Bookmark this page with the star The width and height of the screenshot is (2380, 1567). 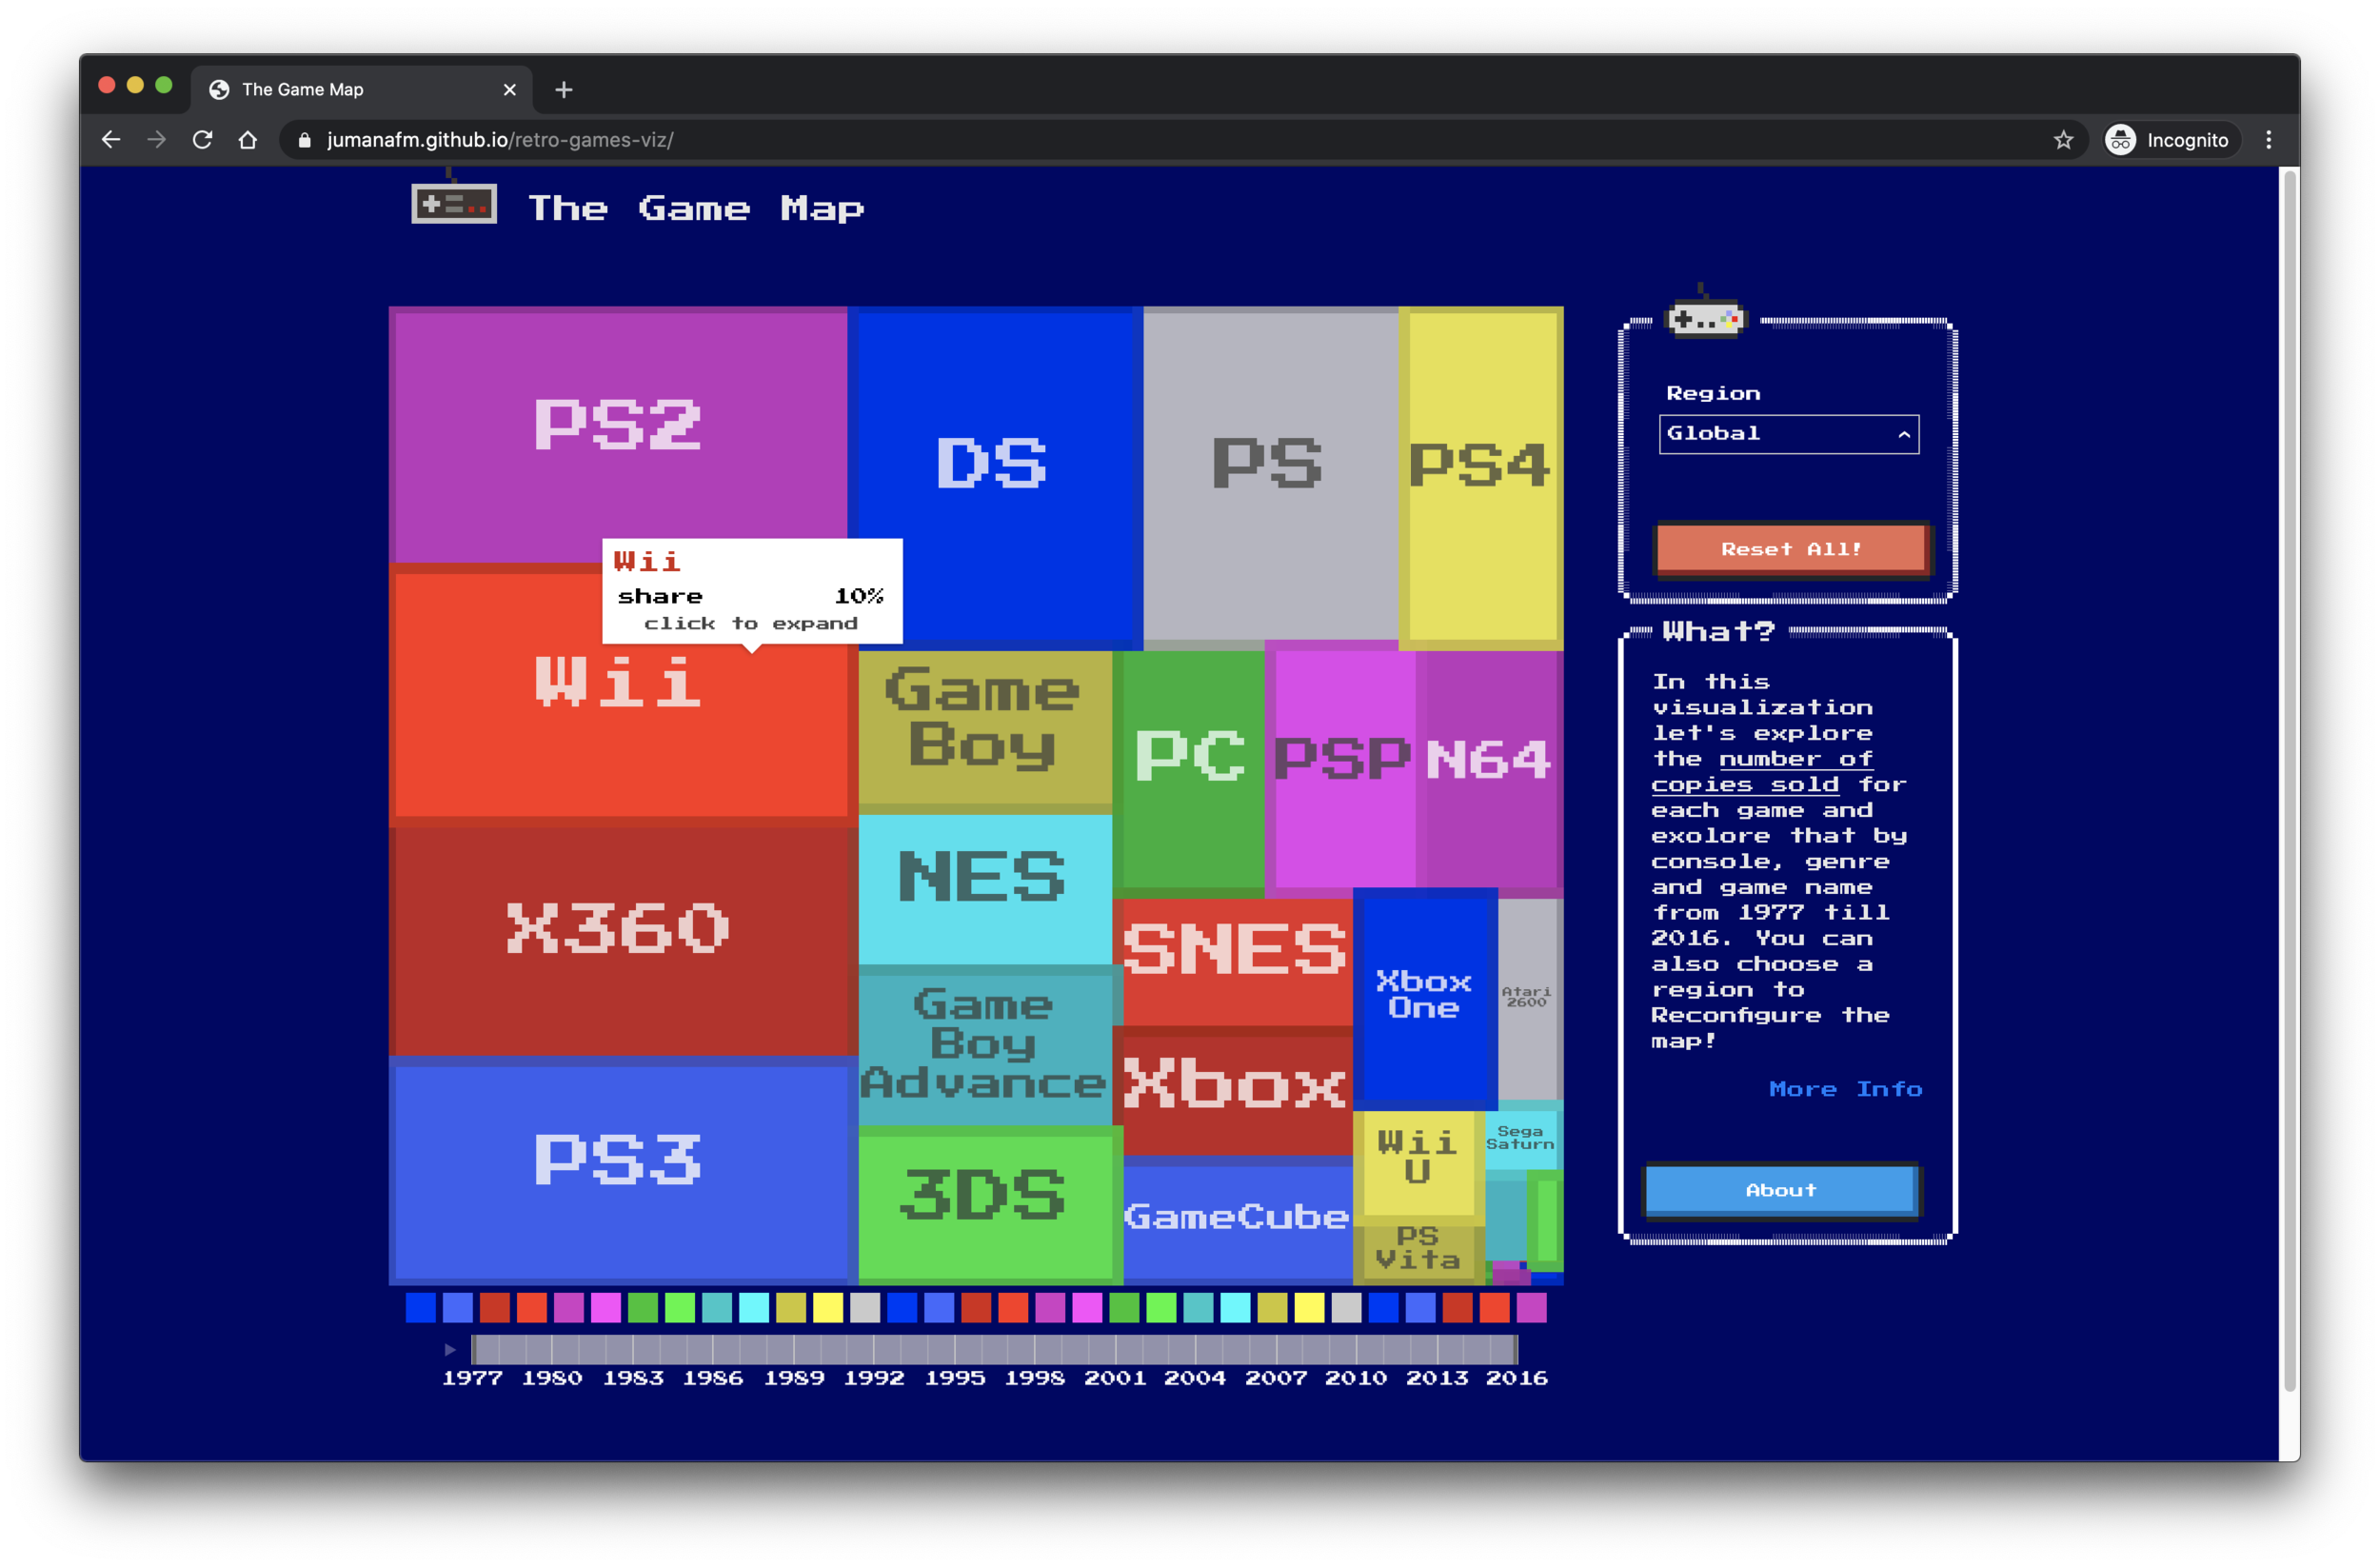pos(2063,140)
